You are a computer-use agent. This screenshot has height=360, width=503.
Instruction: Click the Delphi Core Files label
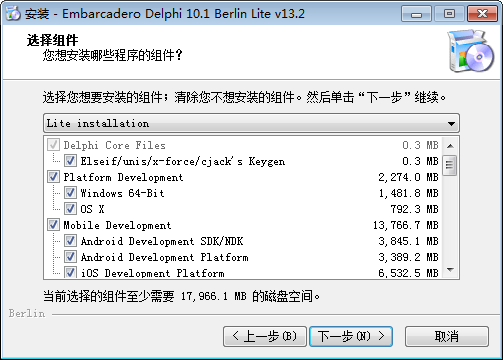click(x=114, y=145)
